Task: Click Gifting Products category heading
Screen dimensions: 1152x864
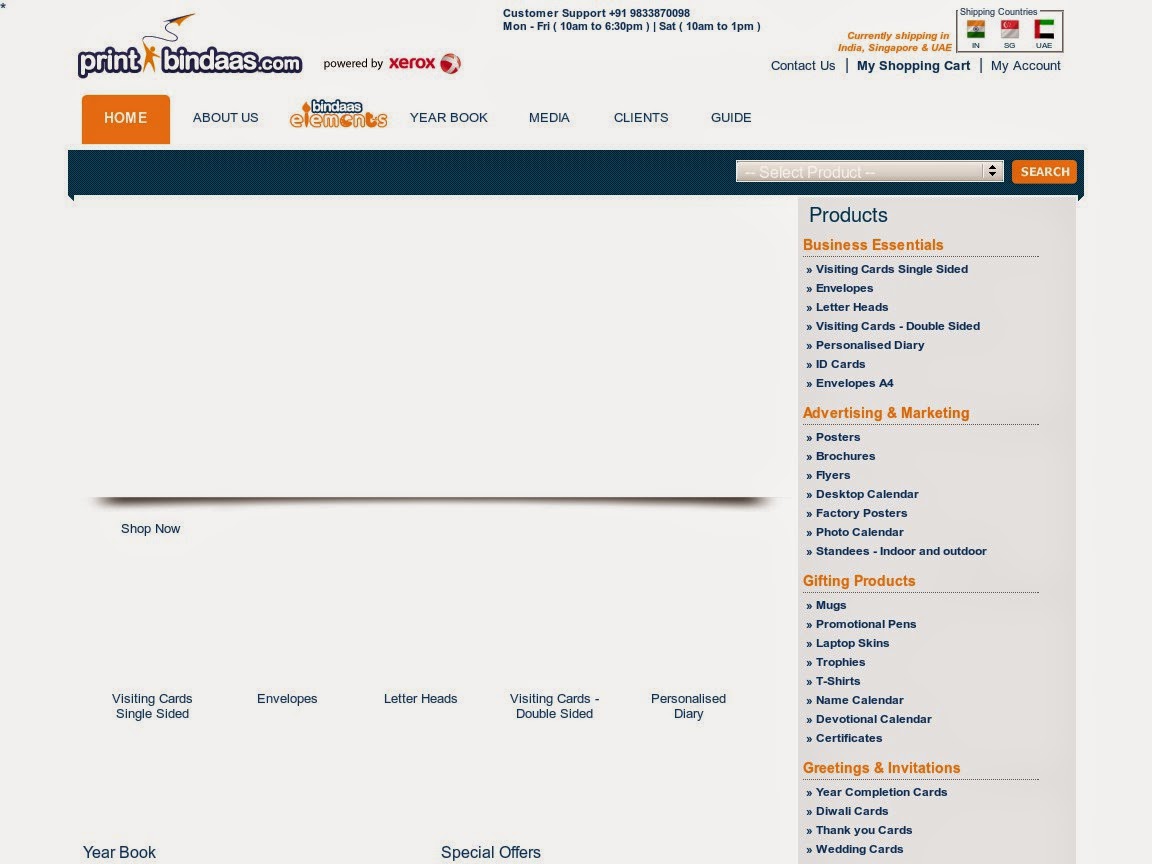Action: [858, 581]
